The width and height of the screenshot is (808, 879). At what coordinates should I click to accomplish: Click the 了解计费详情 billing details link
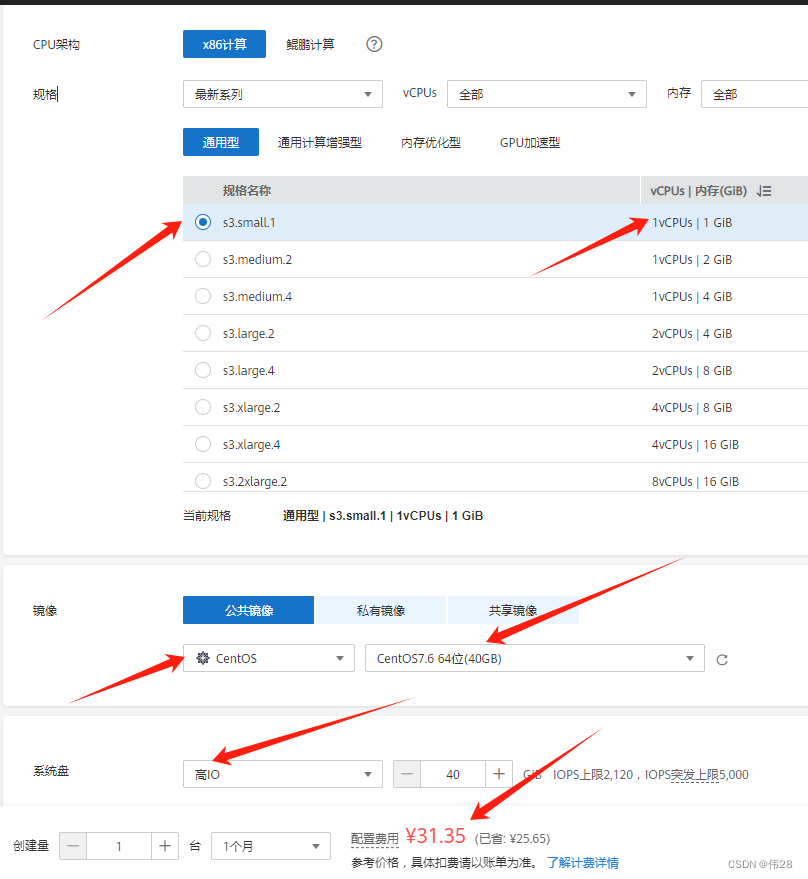pos(583,862)
